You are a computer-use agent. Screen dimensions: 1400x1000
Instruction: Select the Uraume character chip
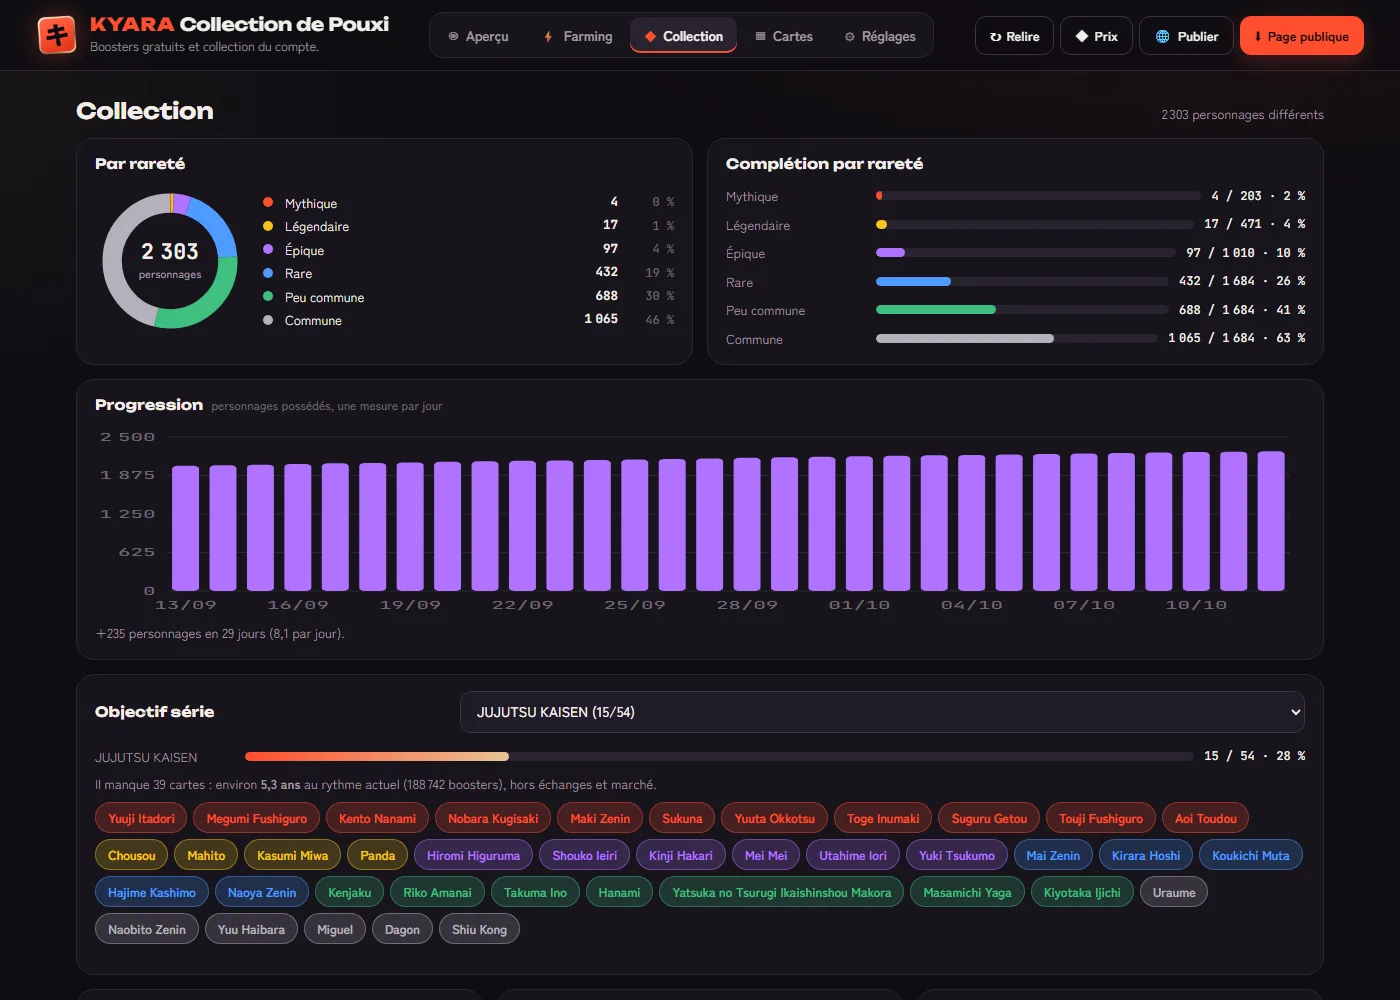pos(1174,893)
